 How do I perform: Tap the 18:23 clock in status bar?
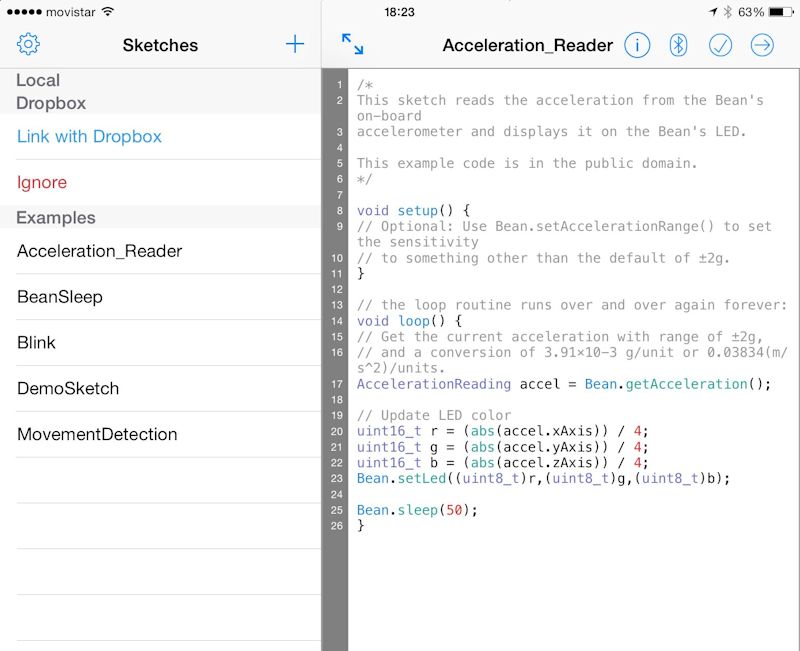(x=399, y=12)
